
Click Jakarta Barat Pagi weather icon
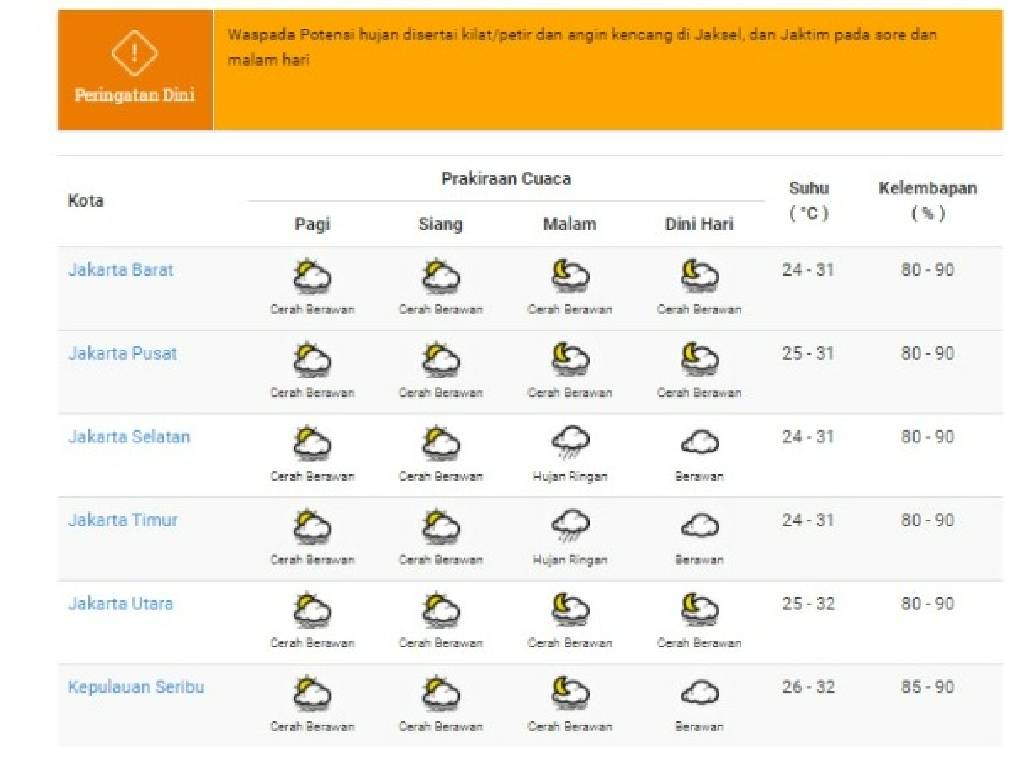[x=312, y=276]
